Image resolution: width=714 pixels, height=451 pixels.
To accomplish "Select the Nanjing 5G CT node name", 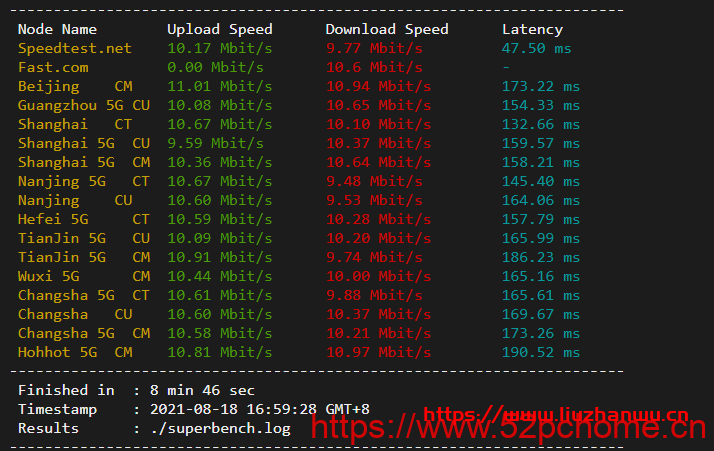I will 84,182.
